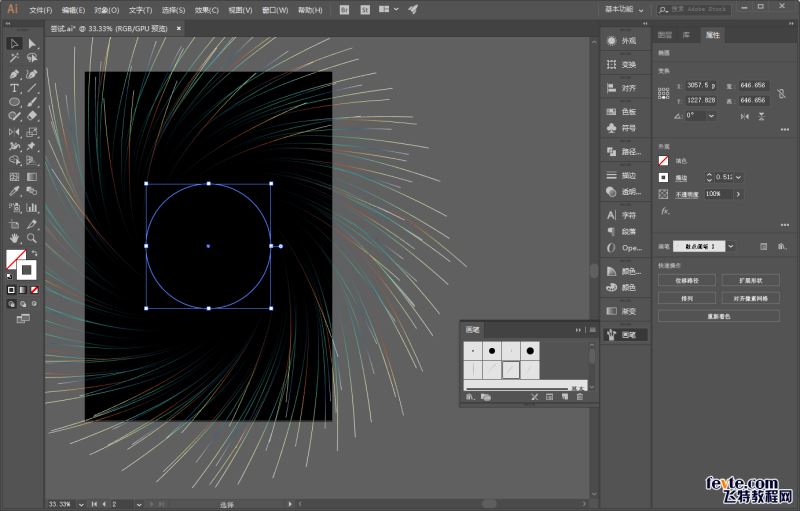800x511 pixels.
Task: Select the Type tool
Action: 14,88
